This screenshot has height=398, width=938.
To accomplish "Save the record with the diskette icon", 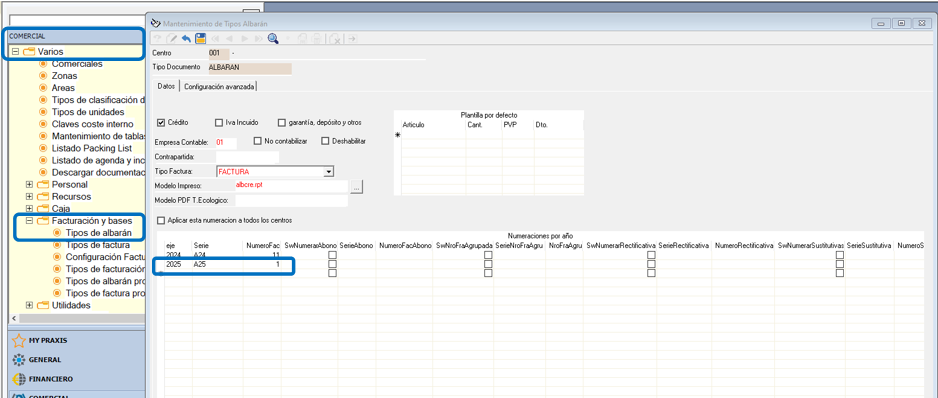I will (200, 39).
